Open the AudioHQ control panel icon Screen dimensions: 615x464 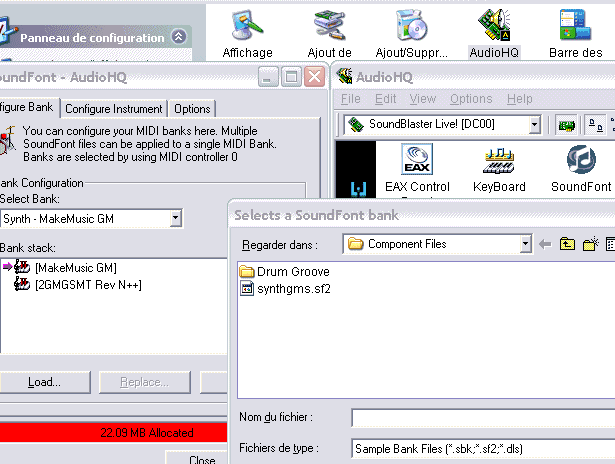[494, 35]
